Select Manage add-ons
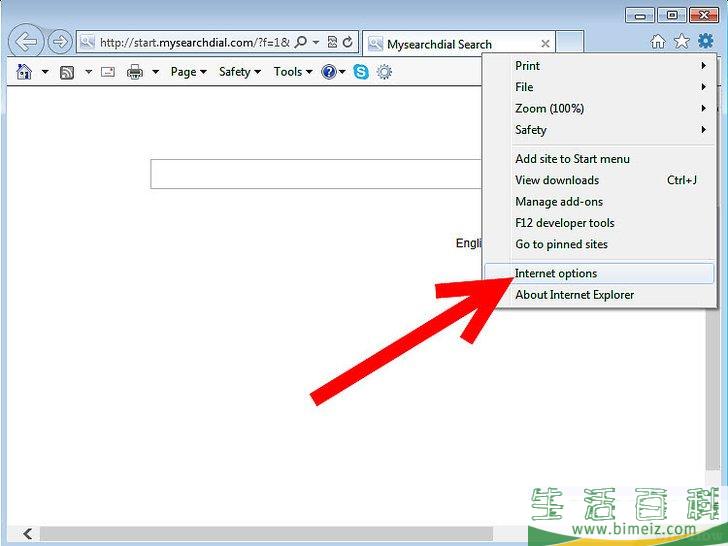Viewport: 728px width, 546px height. click(599, 202)
